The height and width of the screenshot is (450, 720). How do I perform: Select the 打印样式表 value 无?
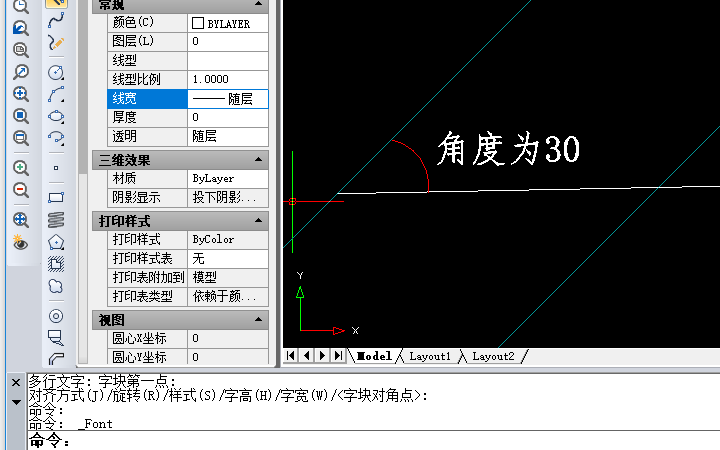point(228,259)
